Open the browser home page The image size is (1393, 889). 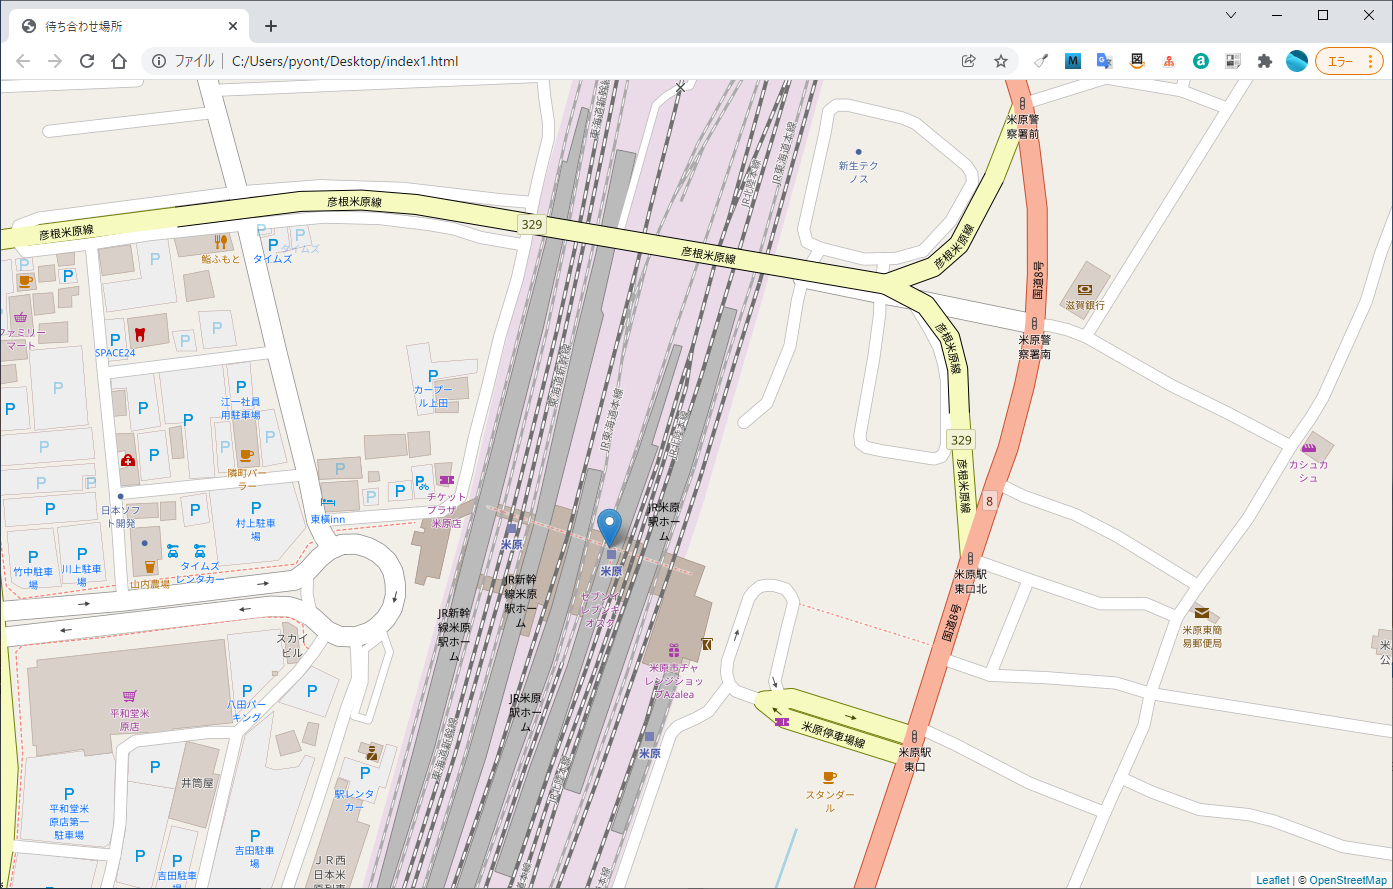click(119, 61)
